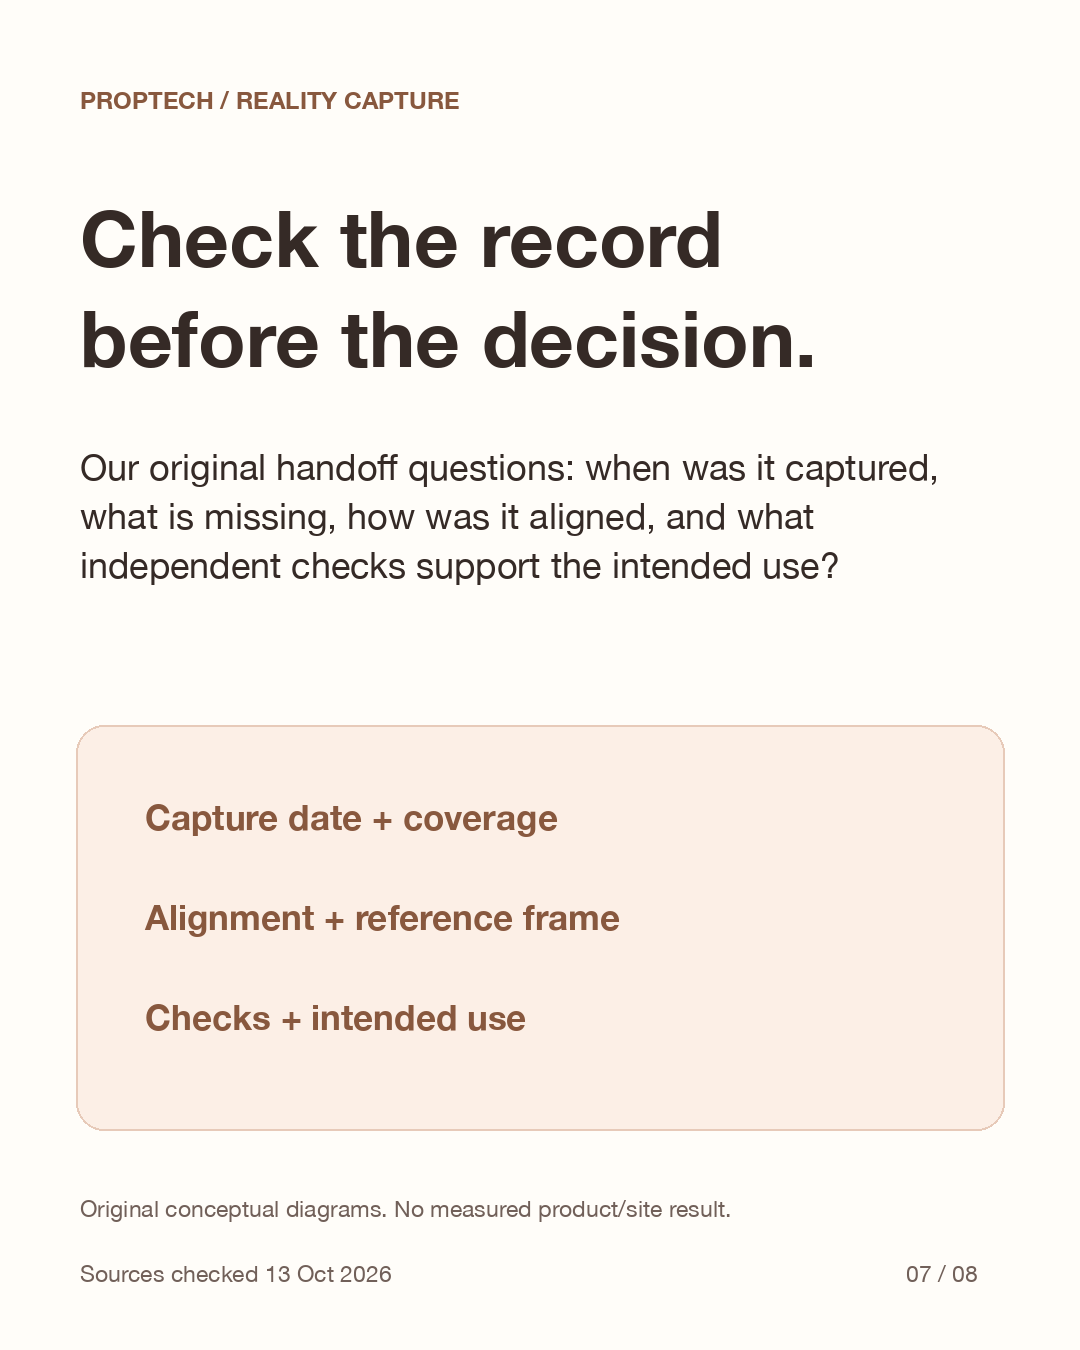Click the 'Sources checked' footer label
The width and height of the screenshot is (1080, 1350).
pyautogui.click(x=169, y=1274)
